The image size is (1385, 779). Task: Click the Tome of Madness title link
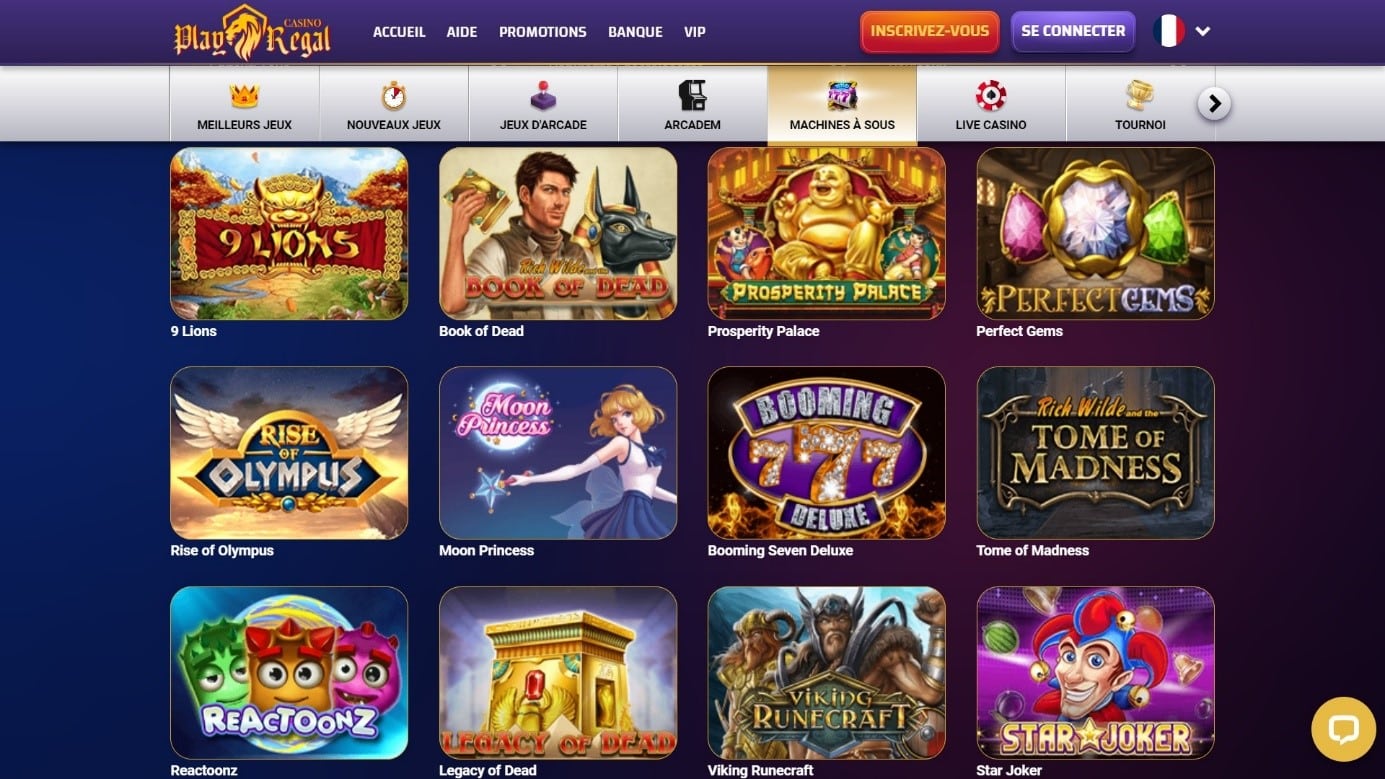coord(1032,550)
